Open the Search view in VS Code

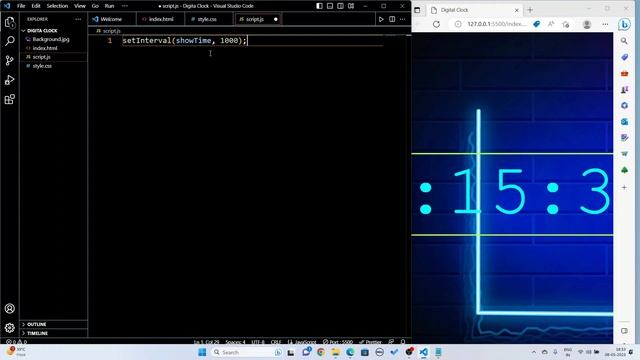(x=10, y=41)
